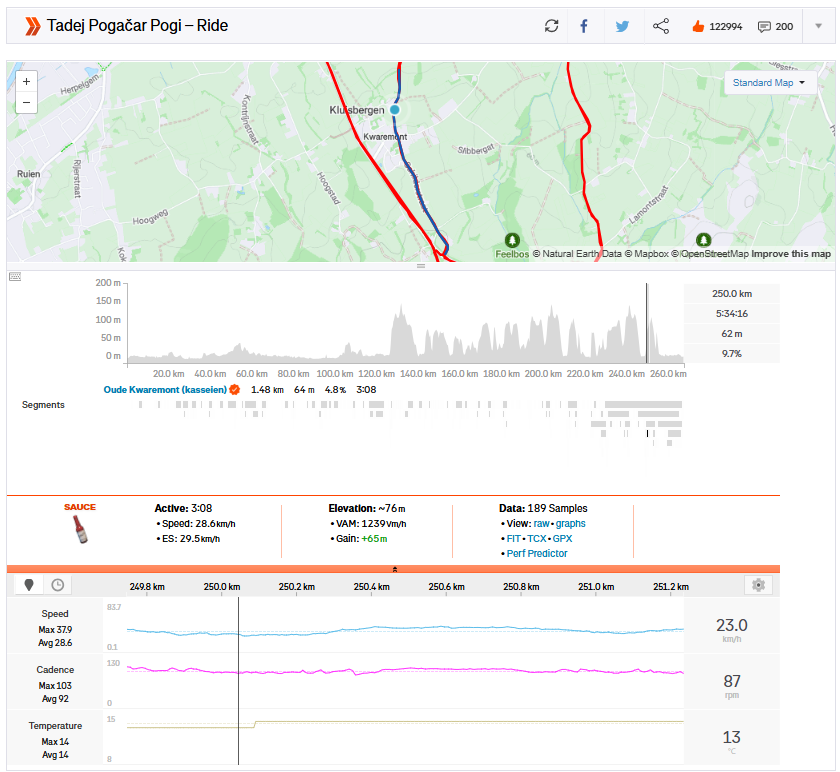
Task: Share the ride on Facebook
Action: (x=584, y=26)
